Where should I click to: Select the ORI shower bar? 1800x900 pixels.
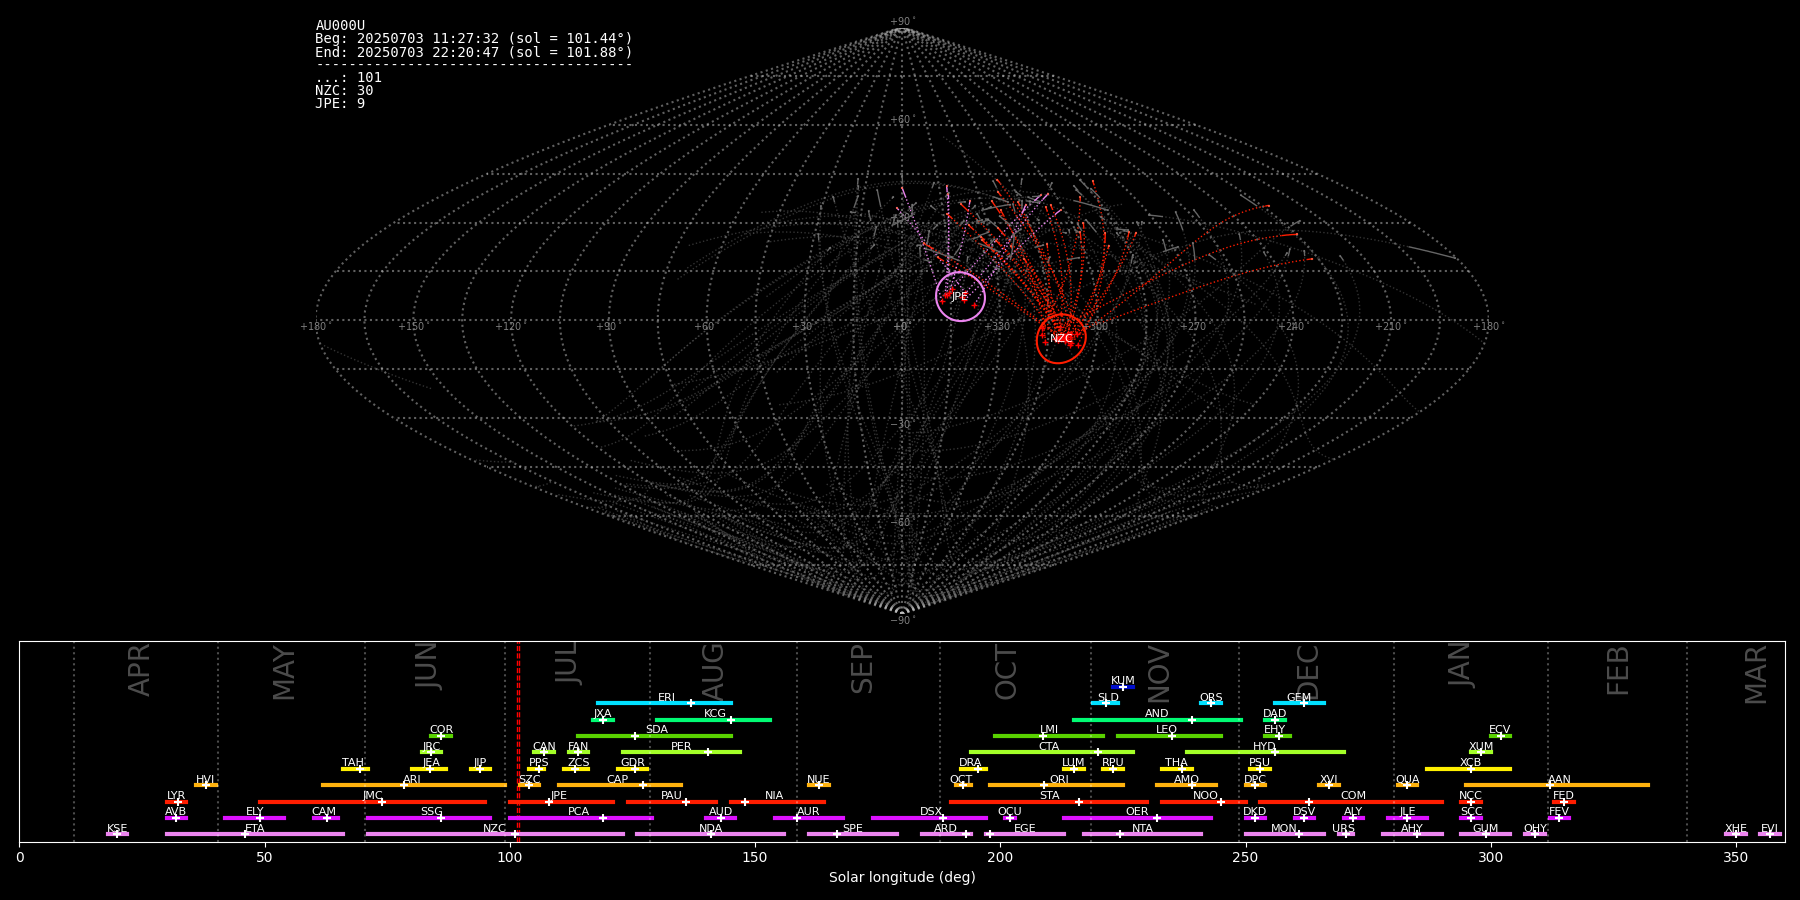pyautogui.click(x=1056, y=785)
